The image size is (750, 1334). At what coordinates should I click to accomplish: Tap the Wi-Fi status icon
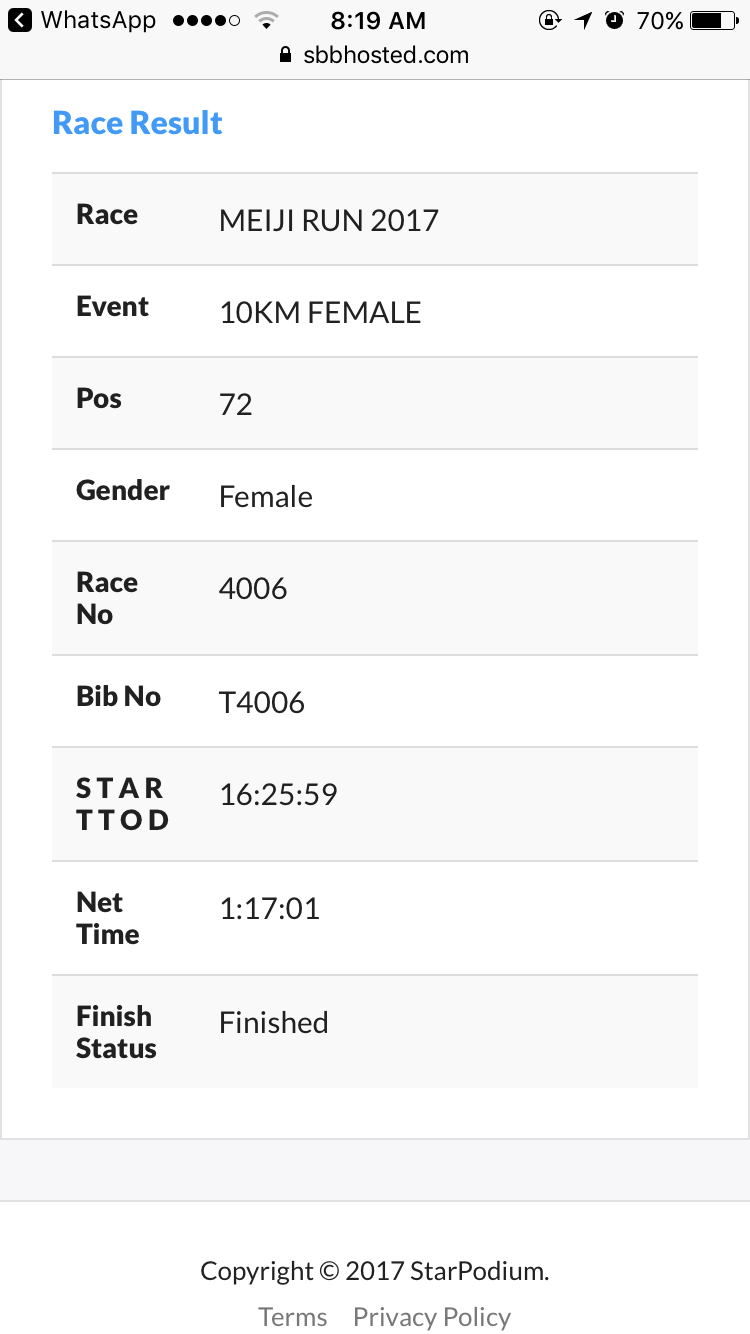point(266,20)
